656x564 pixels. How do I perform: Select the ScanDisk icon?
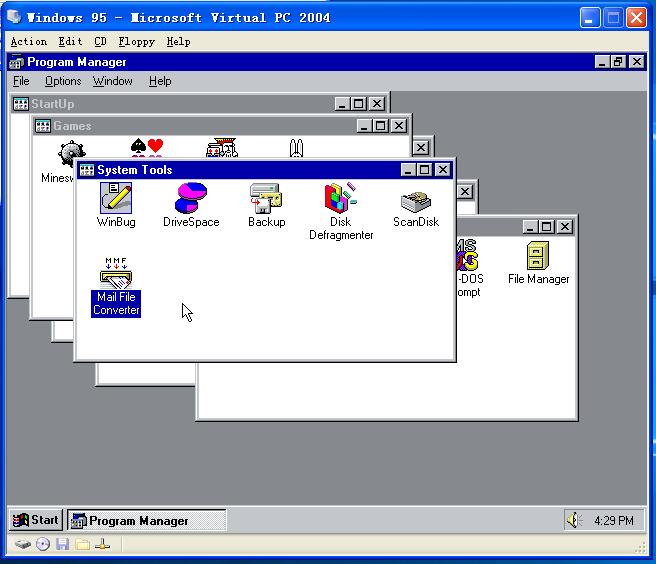[416, 201]
